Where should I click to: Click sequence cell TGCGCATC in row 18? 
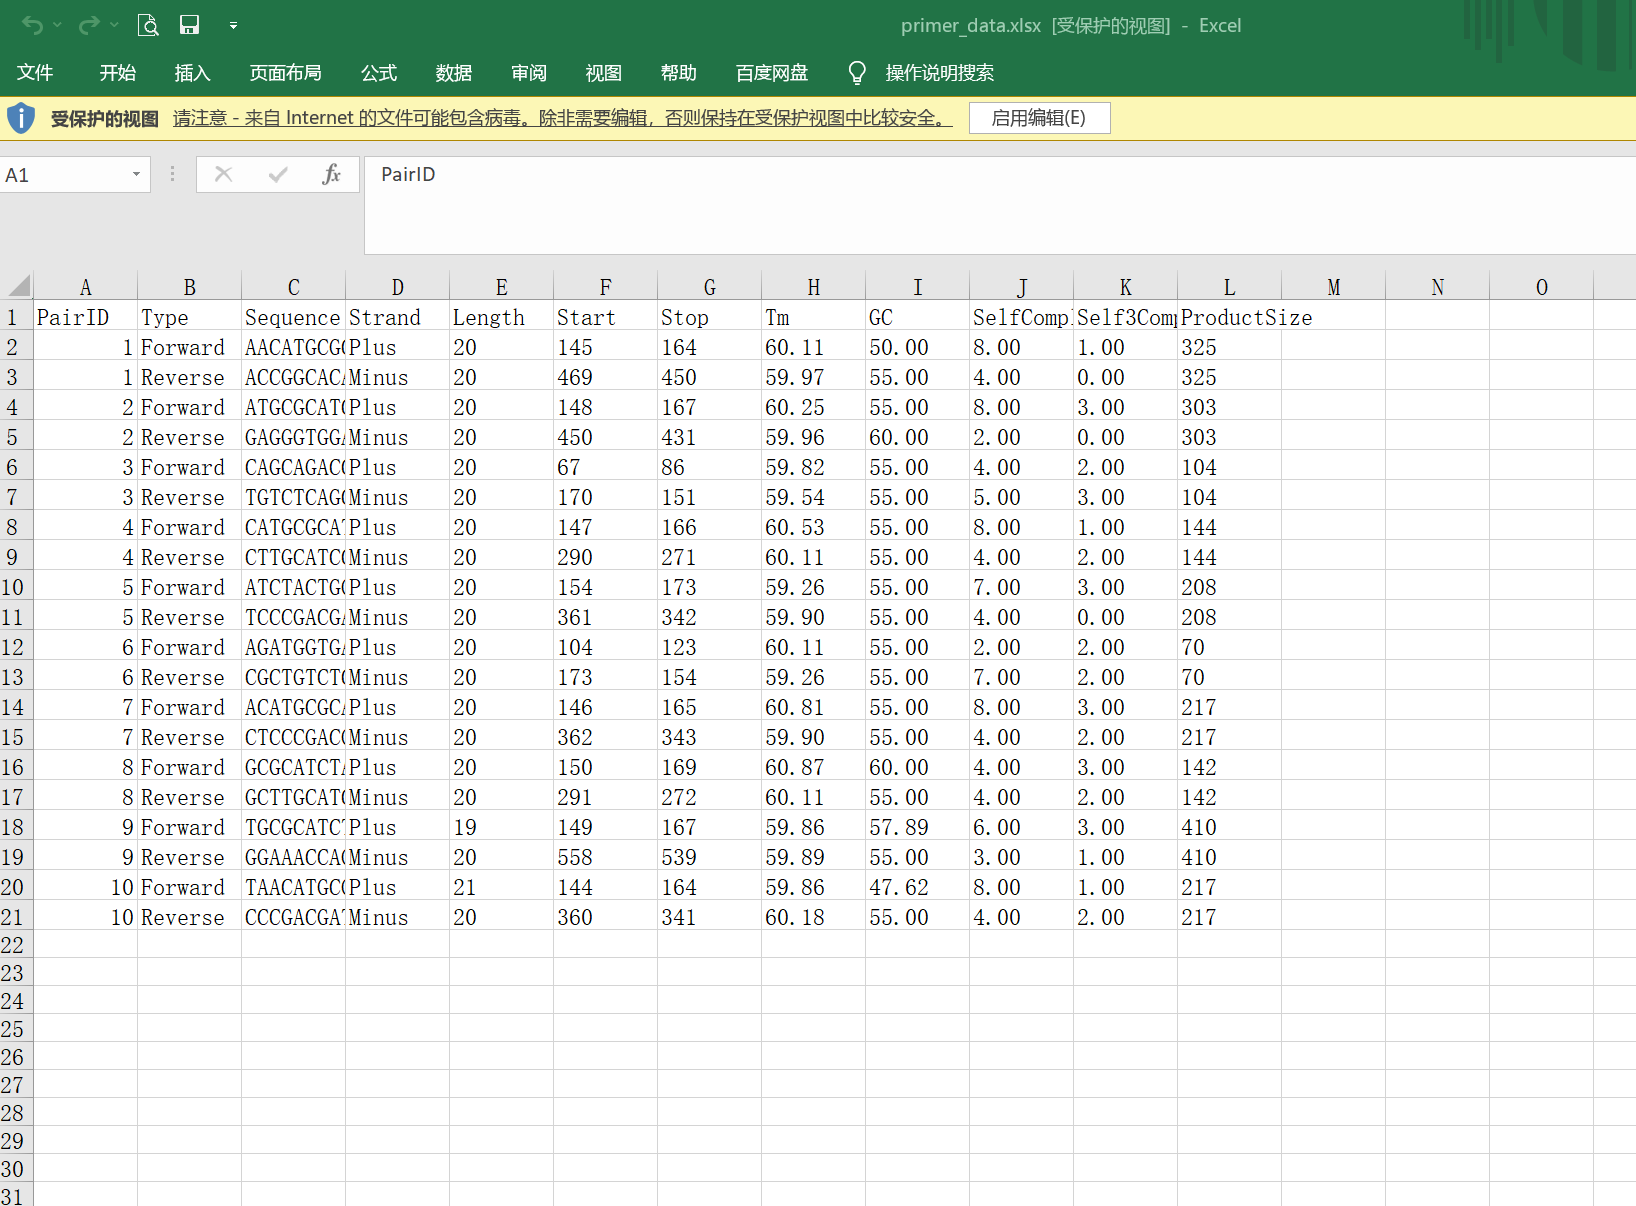294,827
